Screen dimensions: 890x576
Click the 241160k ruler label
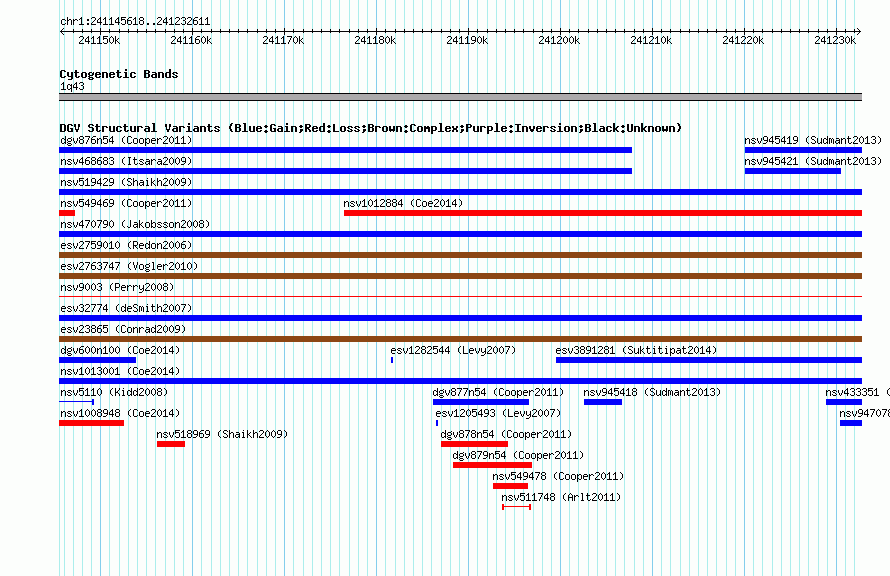(x=191, y=40)
